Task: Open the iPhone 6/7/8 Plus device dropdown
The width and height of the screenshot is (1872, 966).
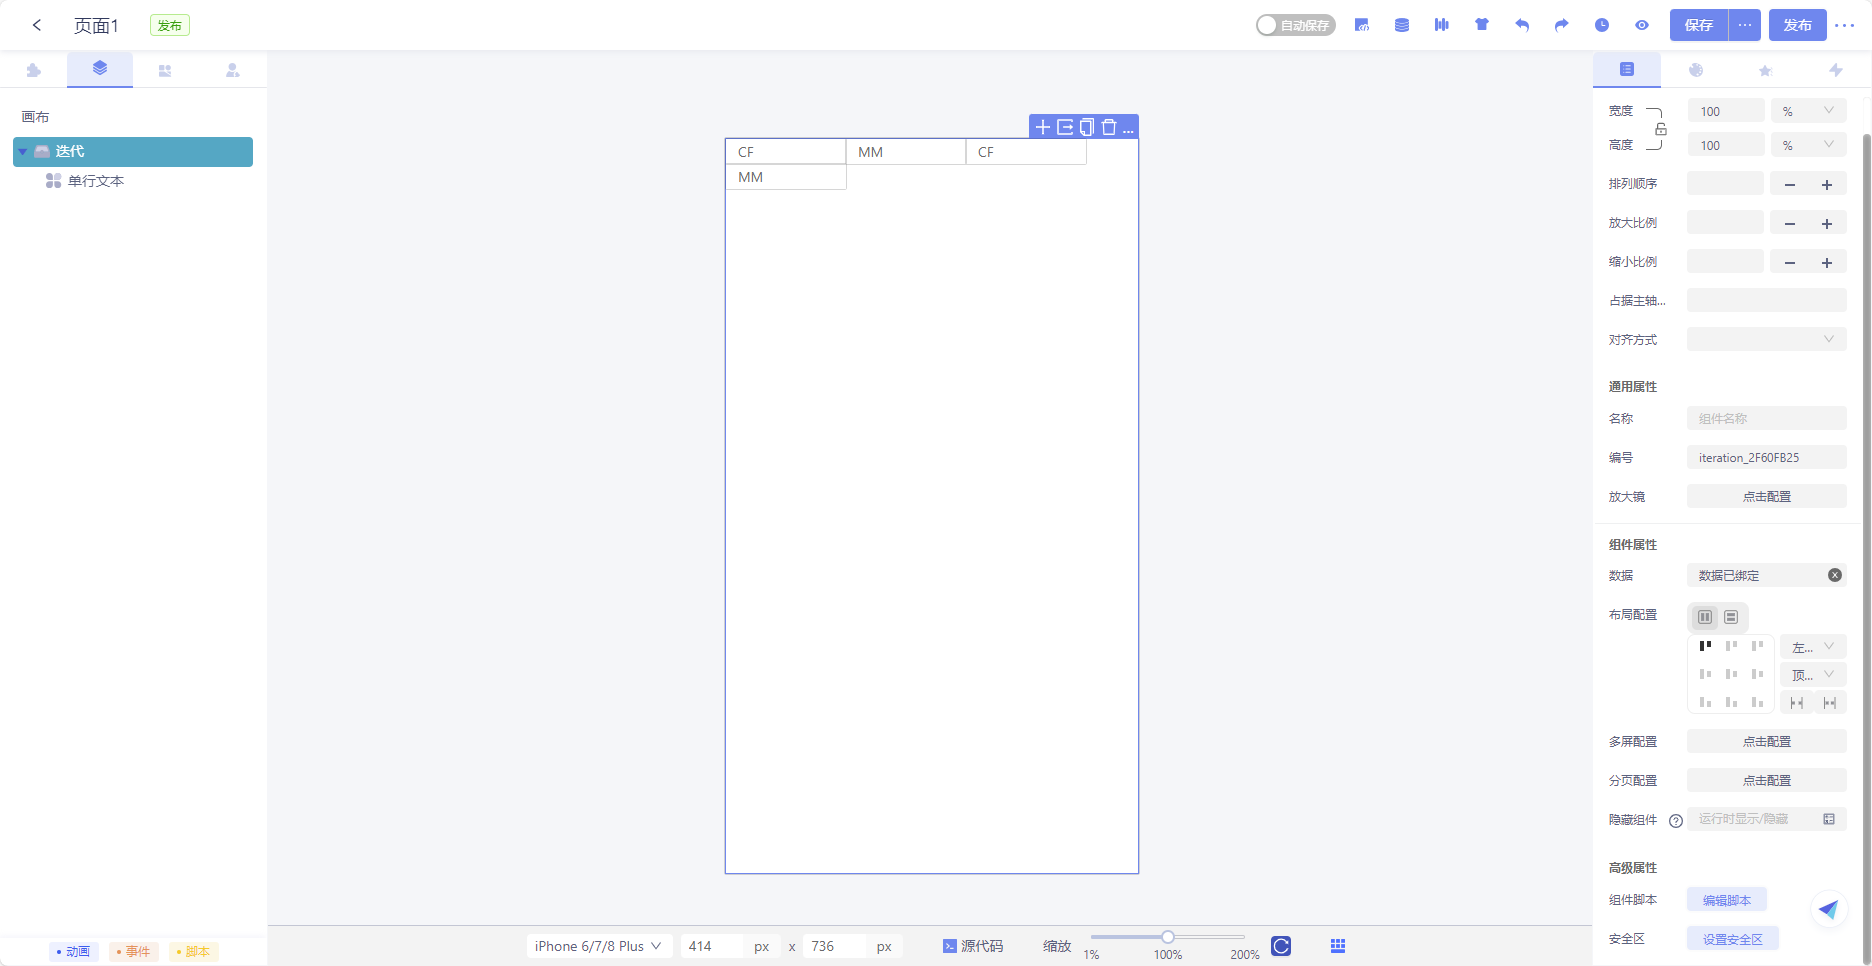Action: click(598, 946)
